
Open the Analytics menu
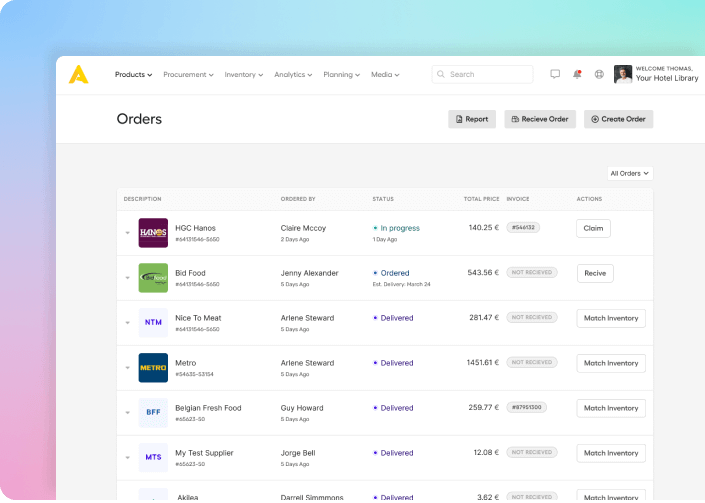pos(293,75)
